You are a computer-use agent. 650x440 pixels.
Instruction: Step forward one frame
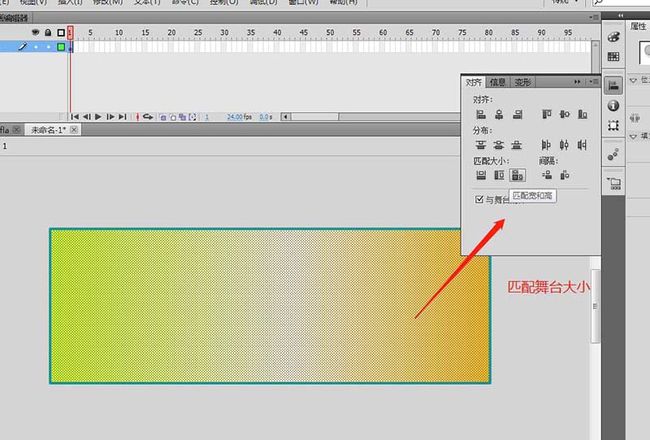point(110,117)
